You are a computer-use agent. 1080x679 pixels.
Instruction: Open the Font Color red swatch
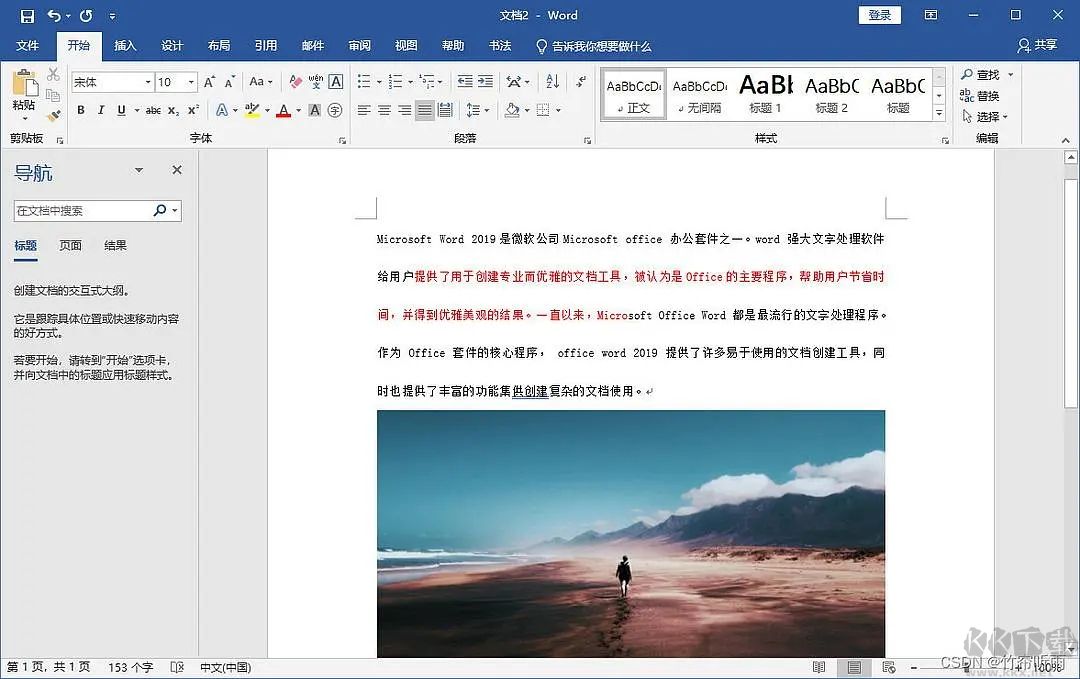283,110
